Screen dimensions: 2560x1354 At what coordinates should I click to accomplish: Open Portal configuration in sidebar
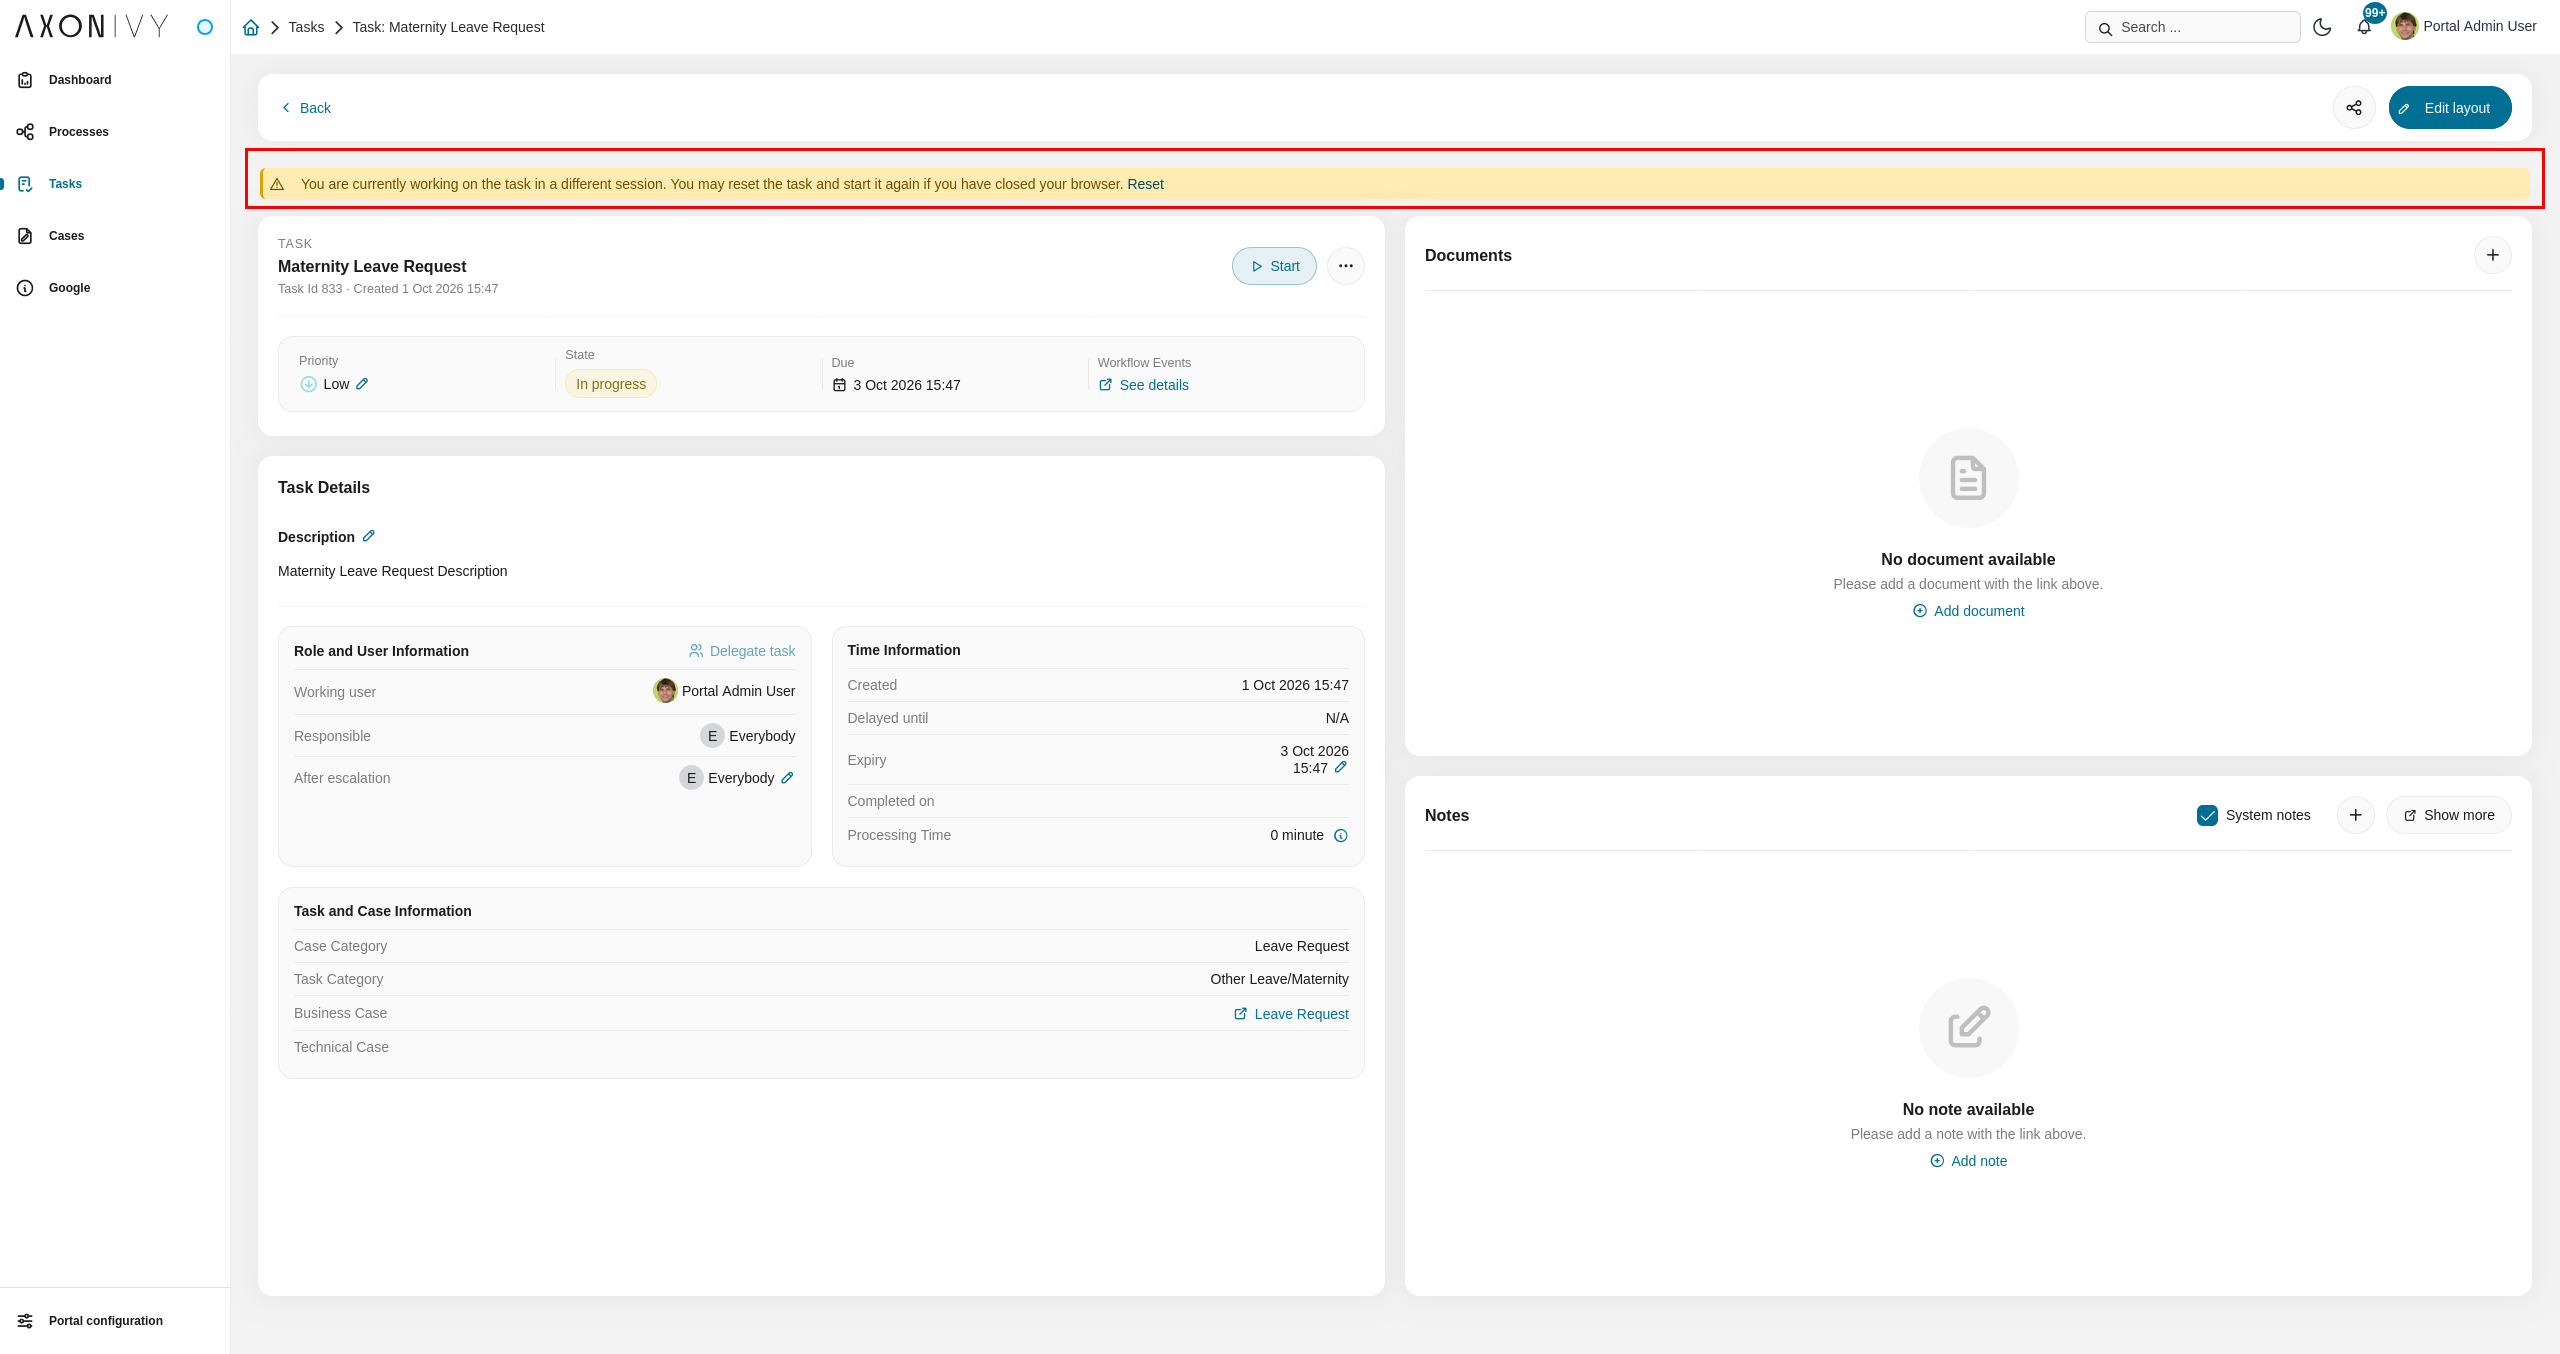coord(115,1321)
